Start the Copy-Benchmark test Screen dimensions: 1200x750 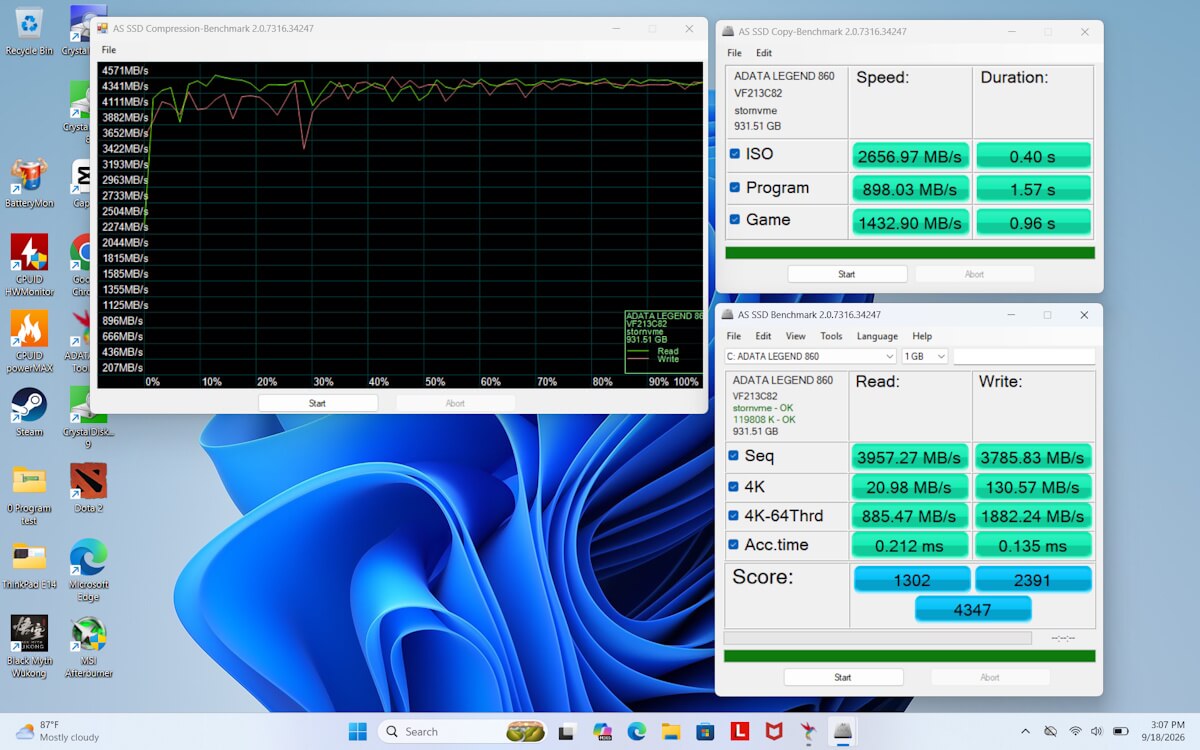point(847,274)
